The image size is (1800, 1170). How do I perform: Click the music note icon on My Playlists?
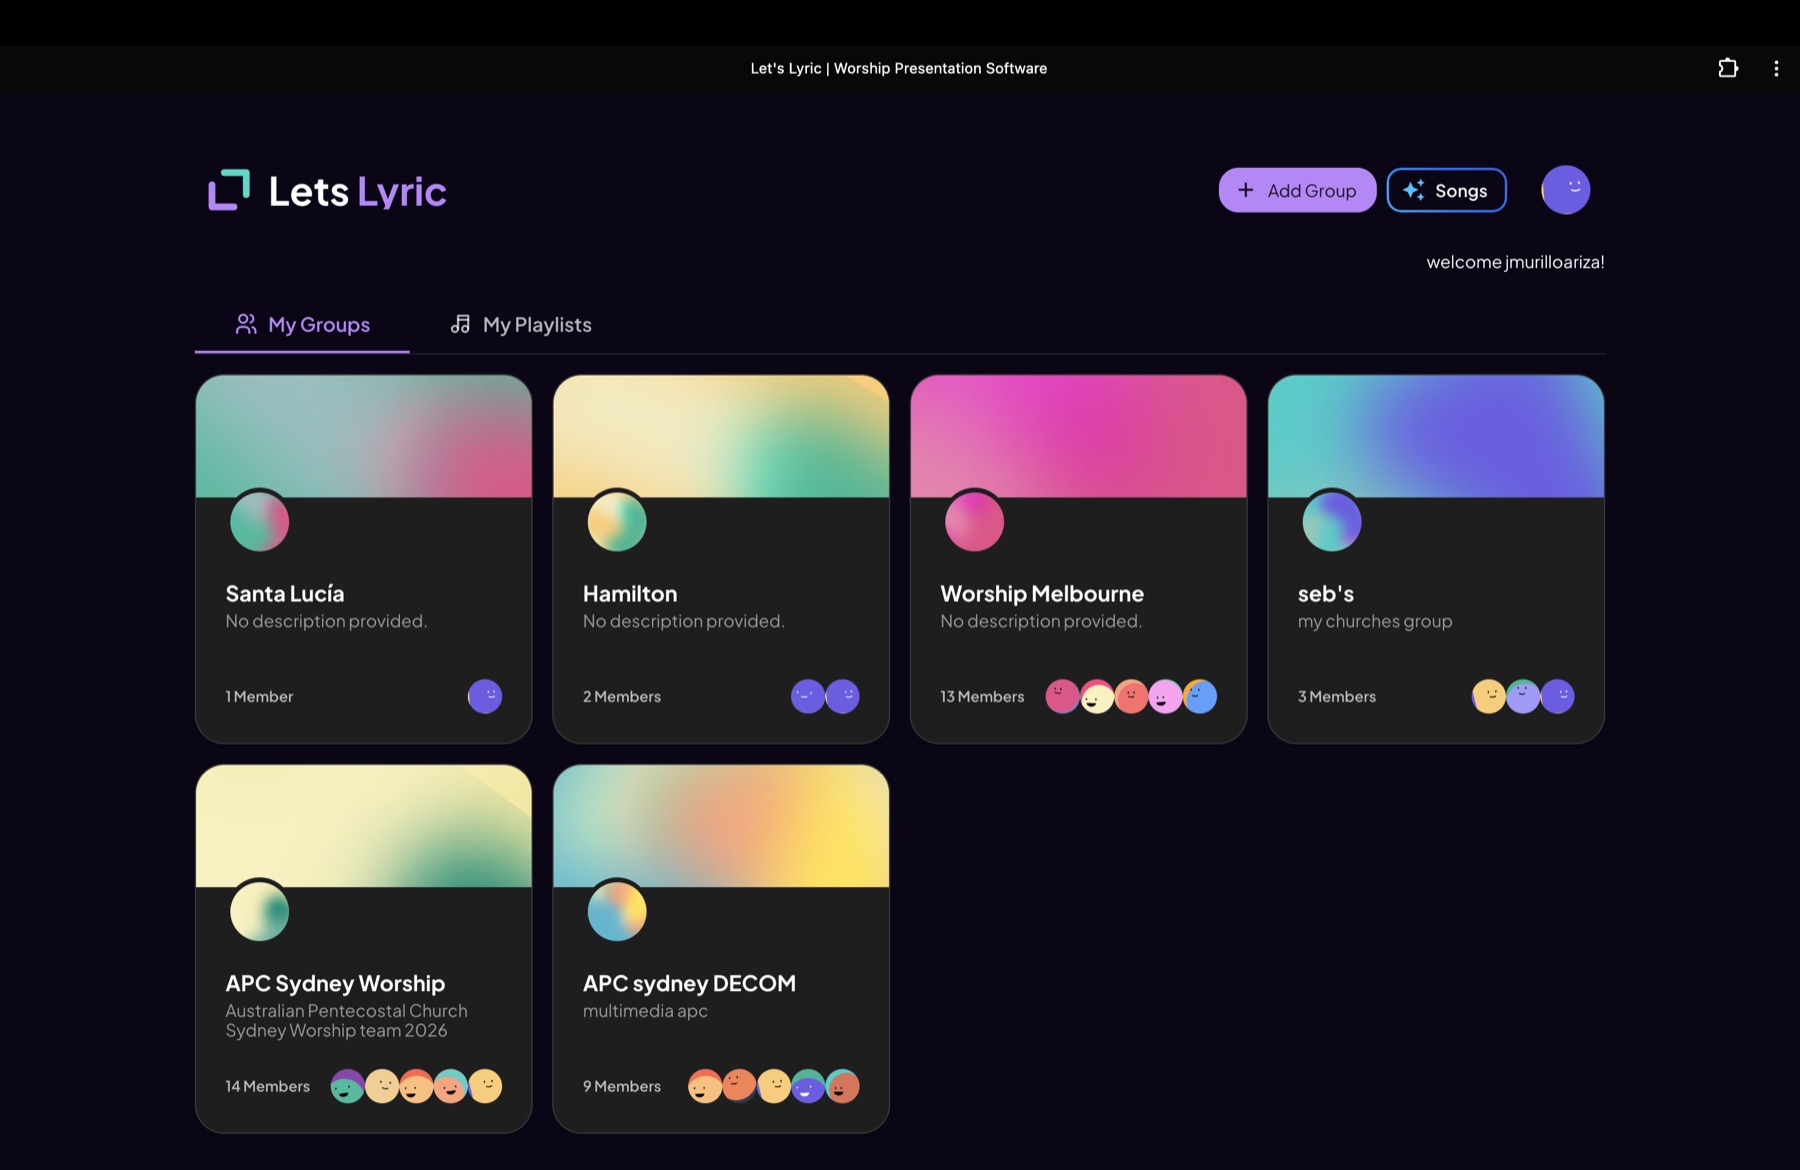pos(460,324)
